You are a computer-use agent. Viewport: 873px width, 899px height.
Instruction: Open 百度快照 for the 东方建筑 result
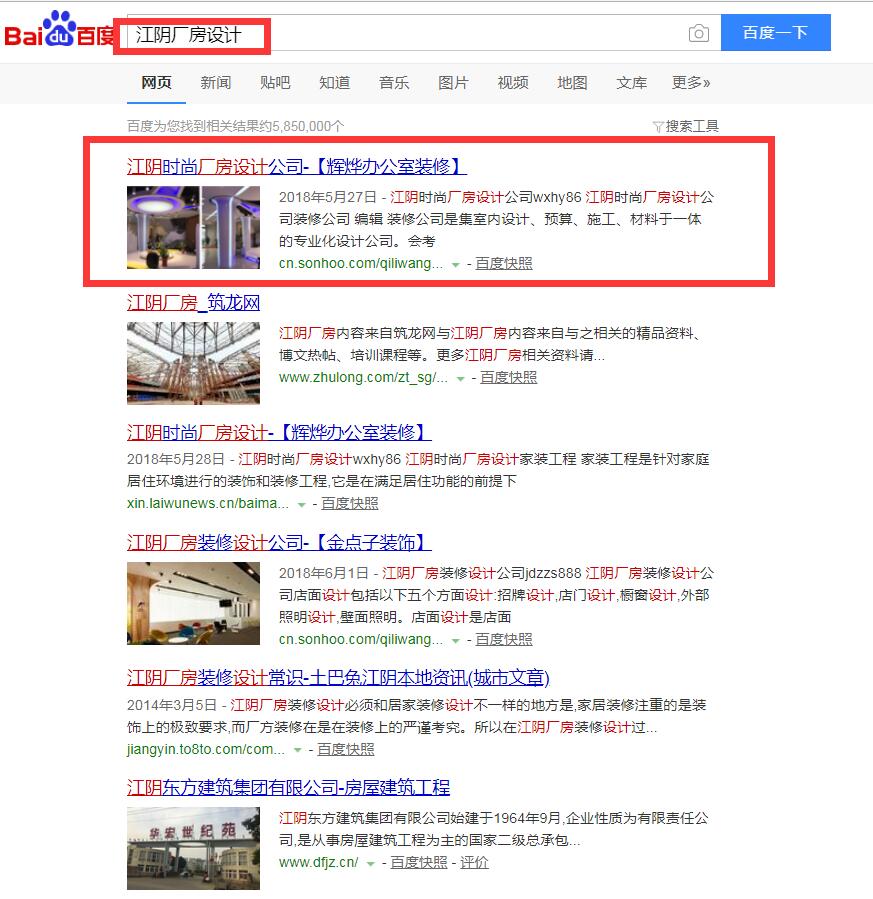click(419, 862)
